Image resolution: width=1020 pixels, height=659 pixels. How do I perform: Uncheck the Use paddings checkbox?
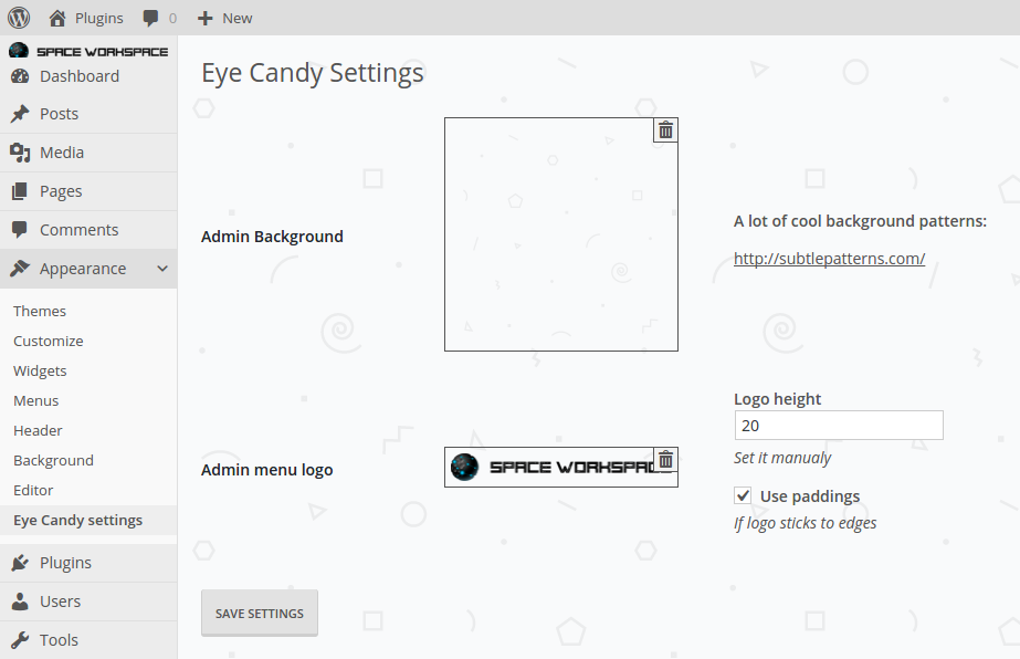click(741, 495)
